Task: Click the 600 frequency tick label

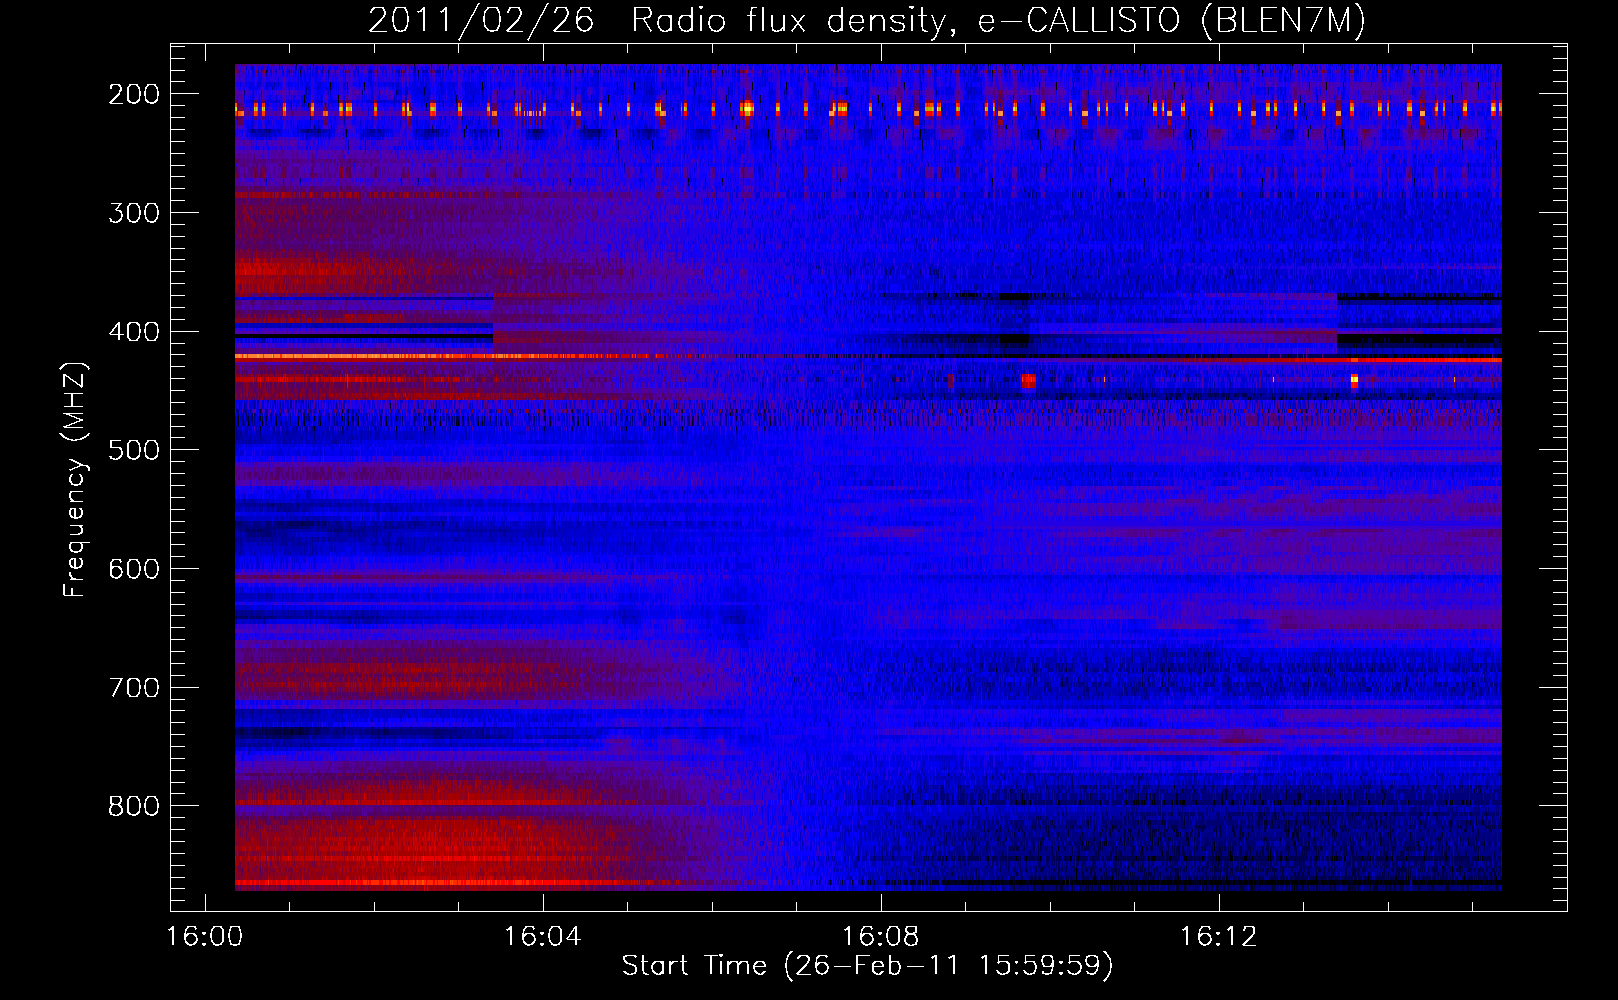Action: (x=134, y=569)
